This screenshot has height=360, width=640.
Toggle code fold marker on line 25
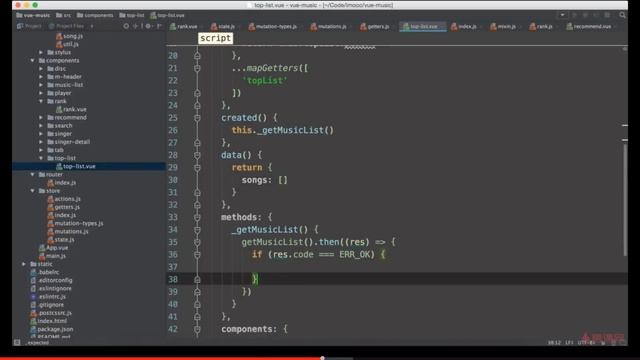pos(197,118)
